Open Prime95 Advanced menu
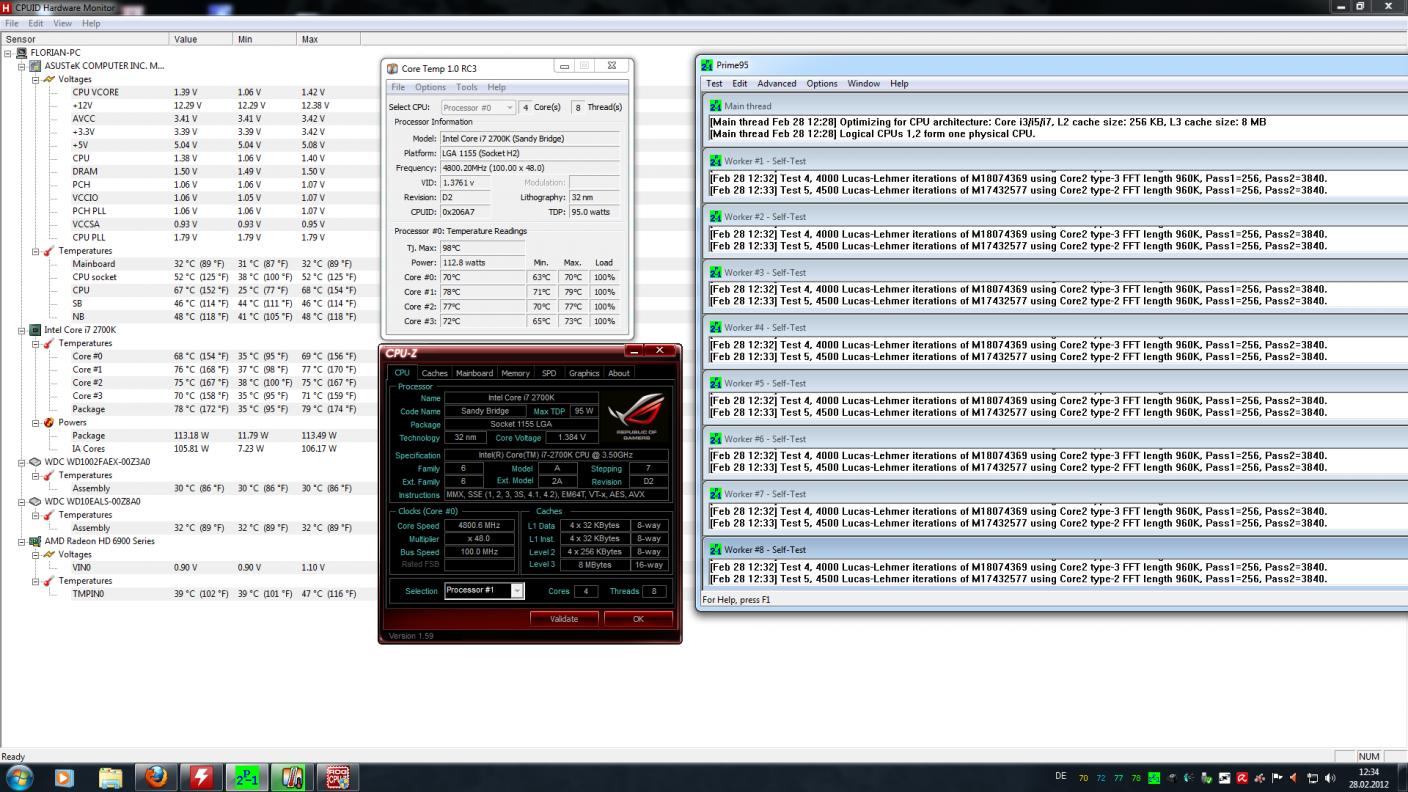The image size is (1408, 792). coord(776,83)
